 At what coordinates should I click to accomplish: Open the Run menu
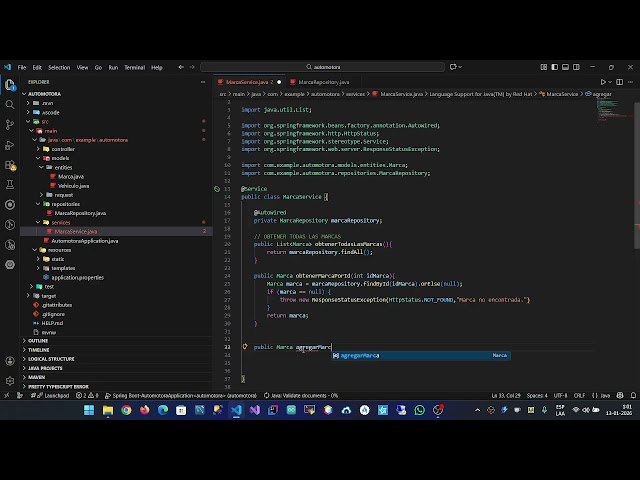pos(113,67)
